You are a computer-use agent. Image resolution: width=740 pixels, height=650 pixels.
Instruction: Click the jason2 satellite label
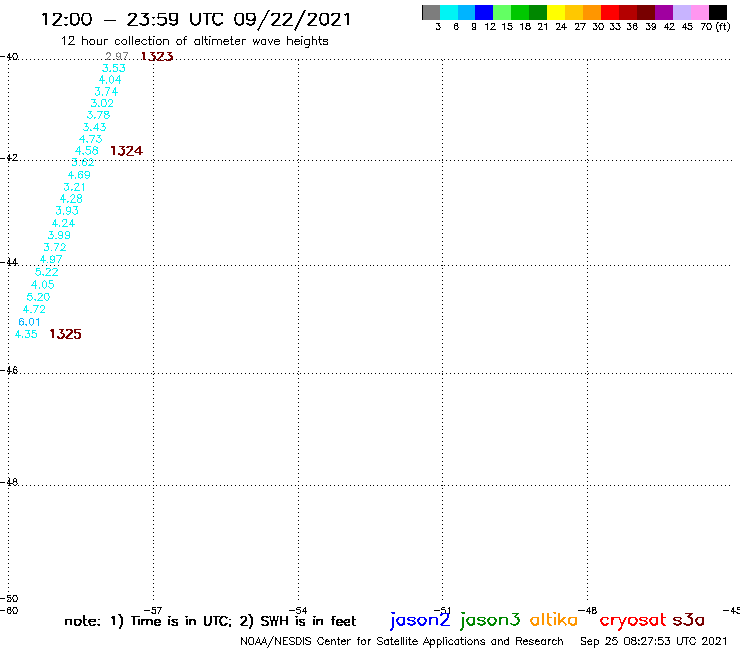tap(420, 620)
